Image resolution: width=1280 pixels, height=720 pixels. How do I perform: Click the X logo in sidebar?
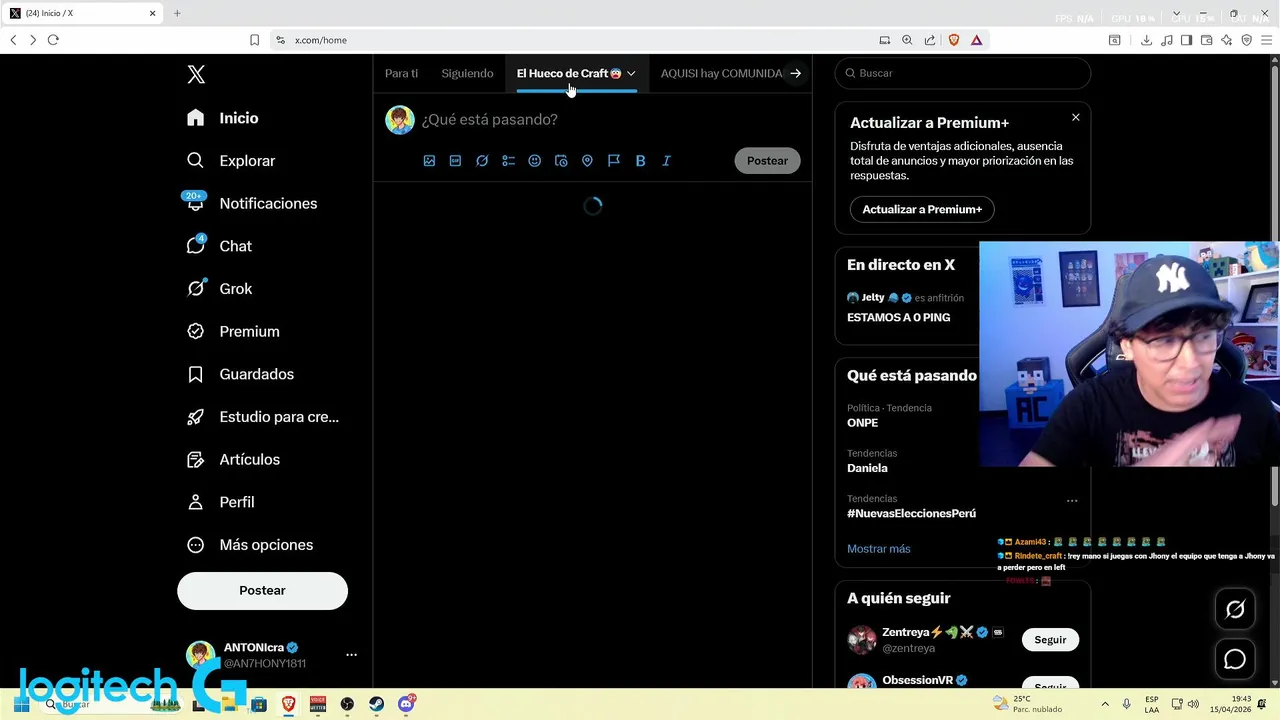pos(196,74)
